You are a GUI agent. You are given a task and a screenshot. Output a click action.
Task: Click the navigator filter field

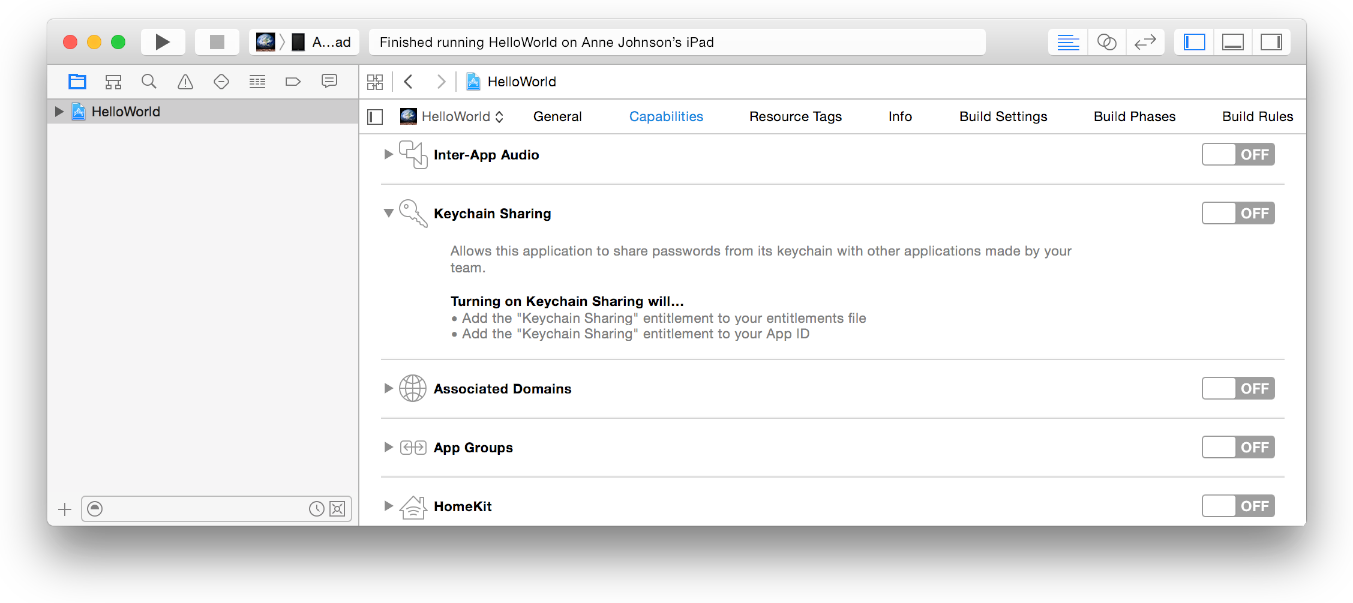coord(215,509)
